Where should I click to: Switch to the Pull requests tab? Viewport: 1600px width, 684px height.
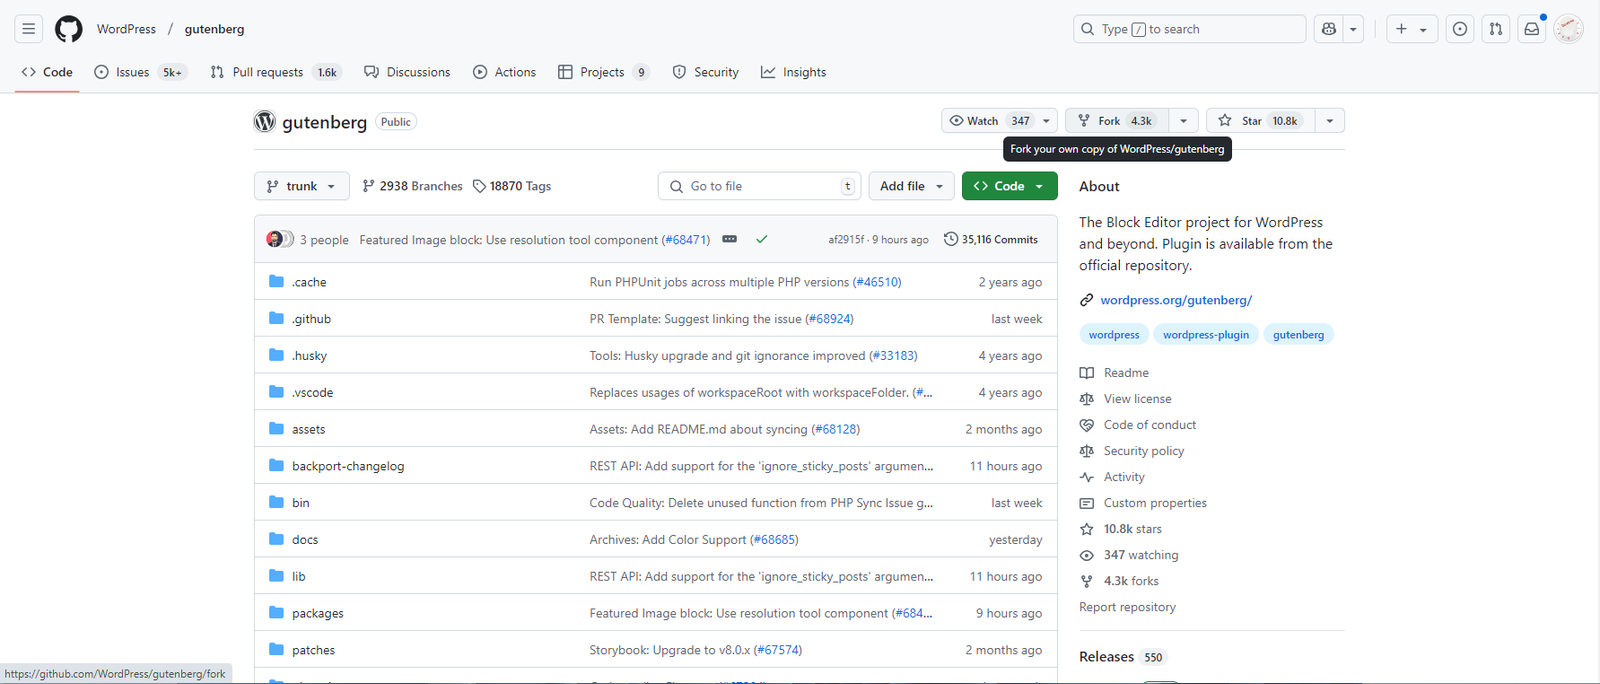[267, 72]
